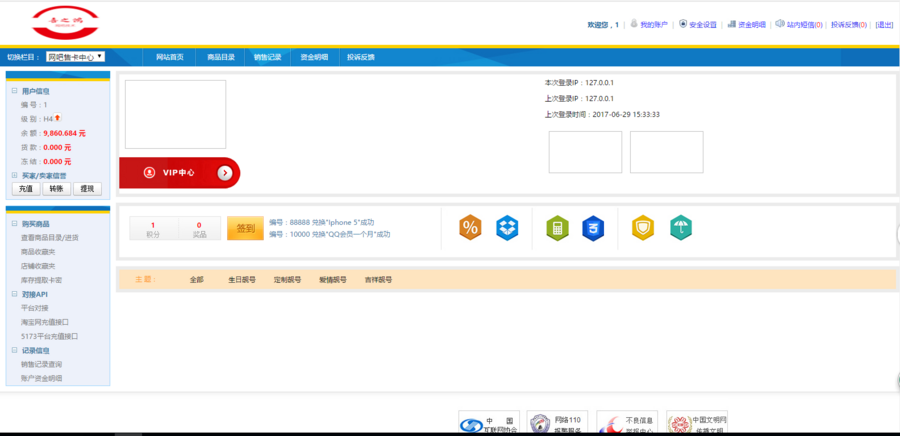900x436 pixels.
Task: Open 销售记录查询 in sidebar
Action: pos(41,364)
